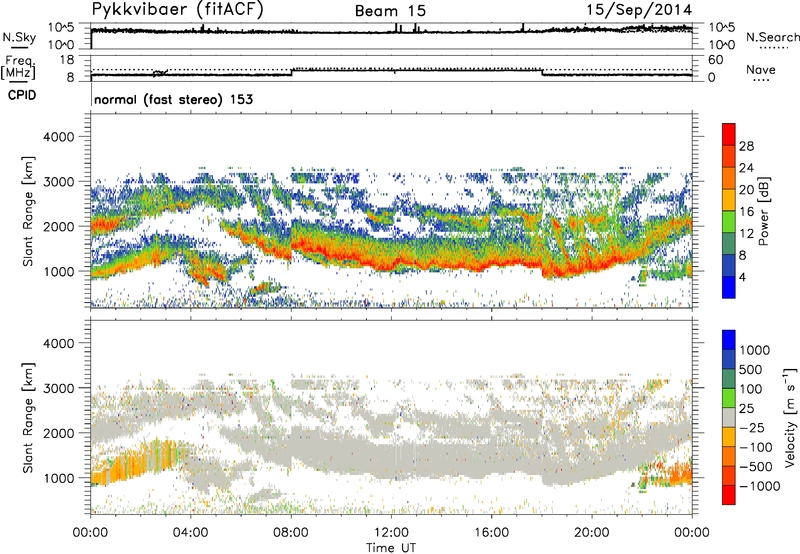This screenshot has height=554, width=800.
Task: Click the 'Time UT' axis label
Action: click(390, 548)
